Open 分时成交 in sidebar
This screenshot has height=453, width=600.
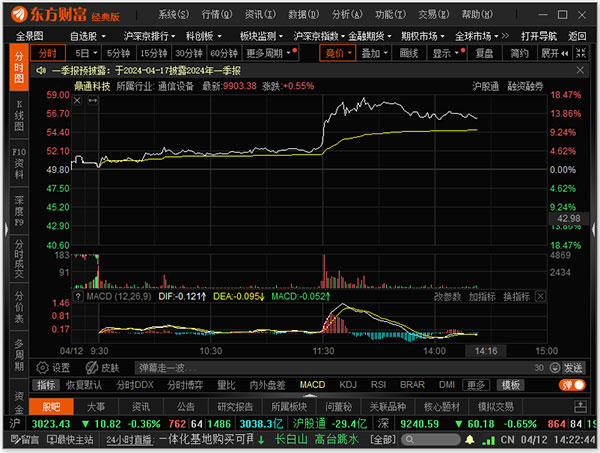tap(19, 259)
